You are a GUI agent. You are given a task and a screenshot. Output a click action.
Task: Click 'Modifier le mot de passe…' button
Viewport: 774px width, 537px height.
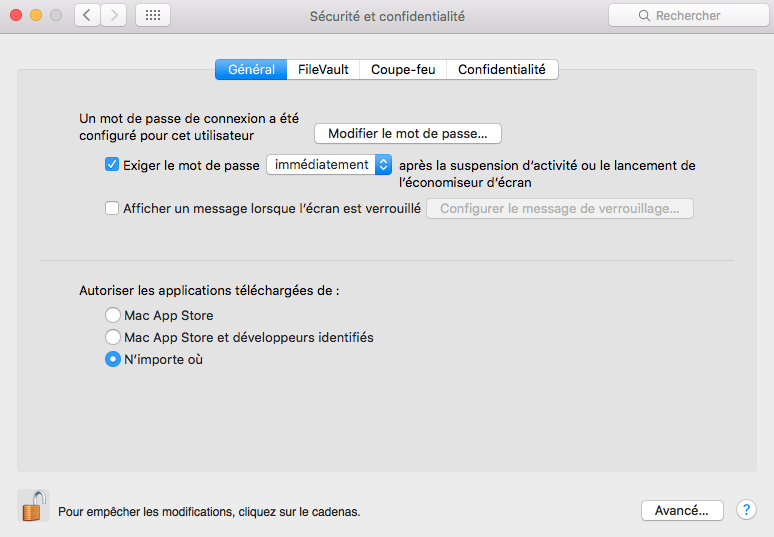[x=408, y=133]
